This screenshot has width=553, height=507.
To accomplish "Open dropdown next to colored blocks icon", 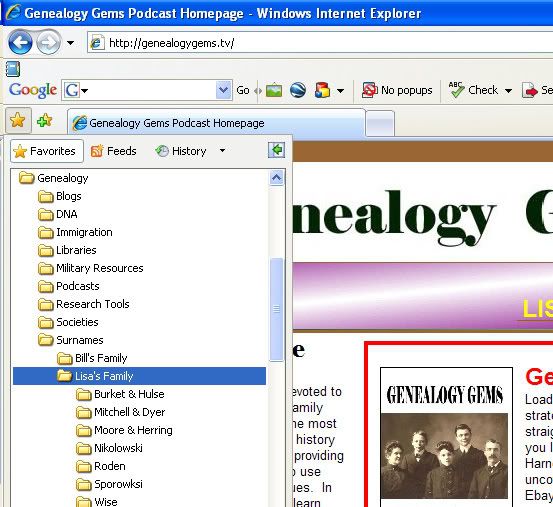I will click(x=340, y=91).
